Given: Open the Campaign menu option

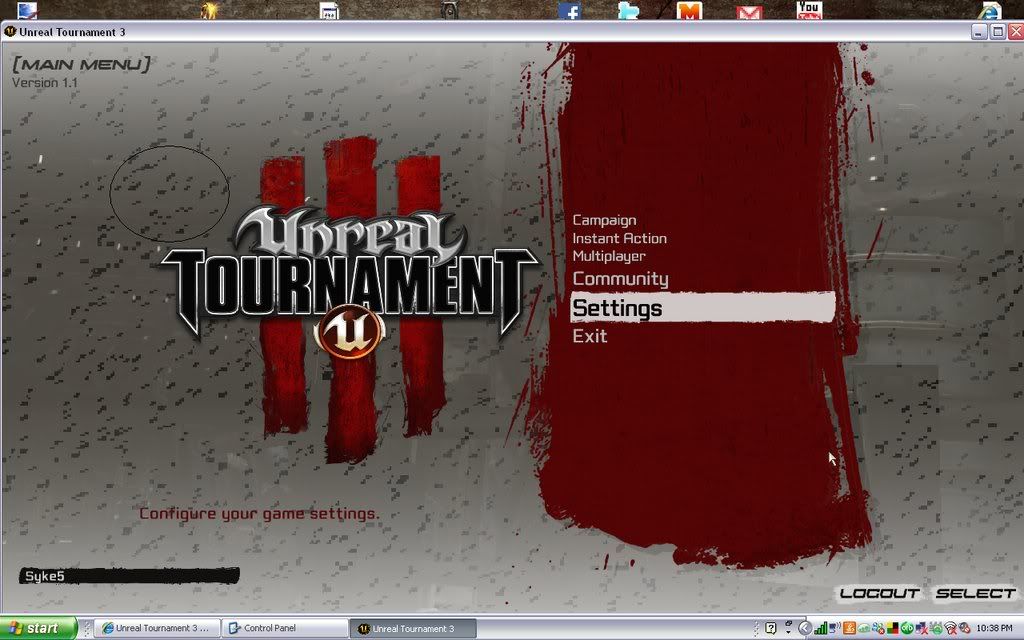Looking at the screenshot, I should coord(604,220).
